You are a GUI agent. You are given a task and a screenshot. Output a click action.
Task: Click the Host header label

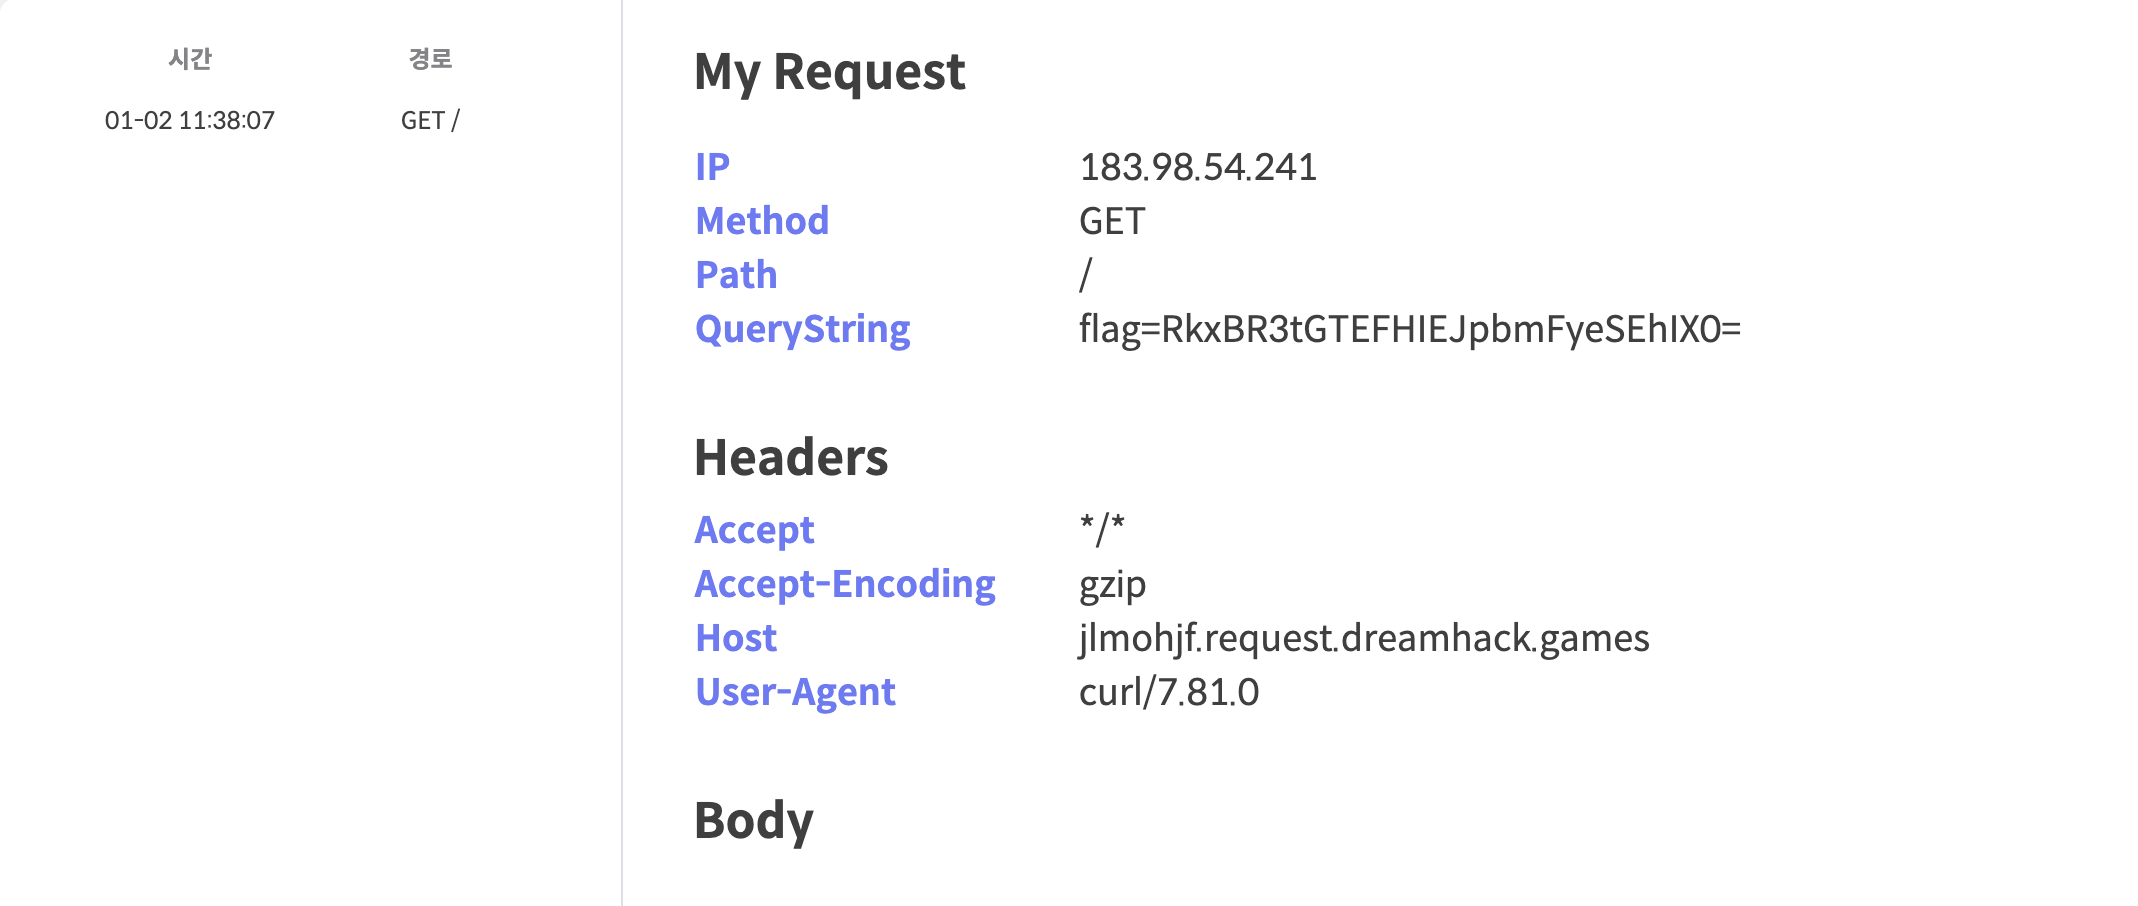point(736,638)
